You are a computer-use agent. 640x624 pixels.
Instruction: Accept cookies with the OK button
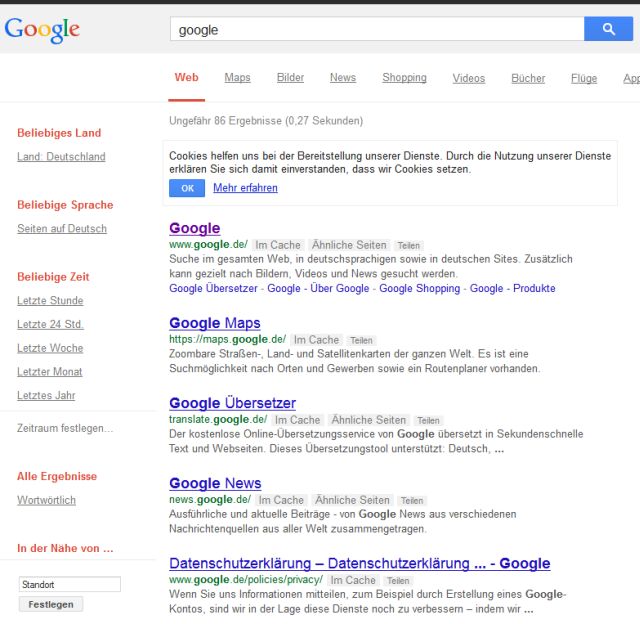(x=187, y=188)
